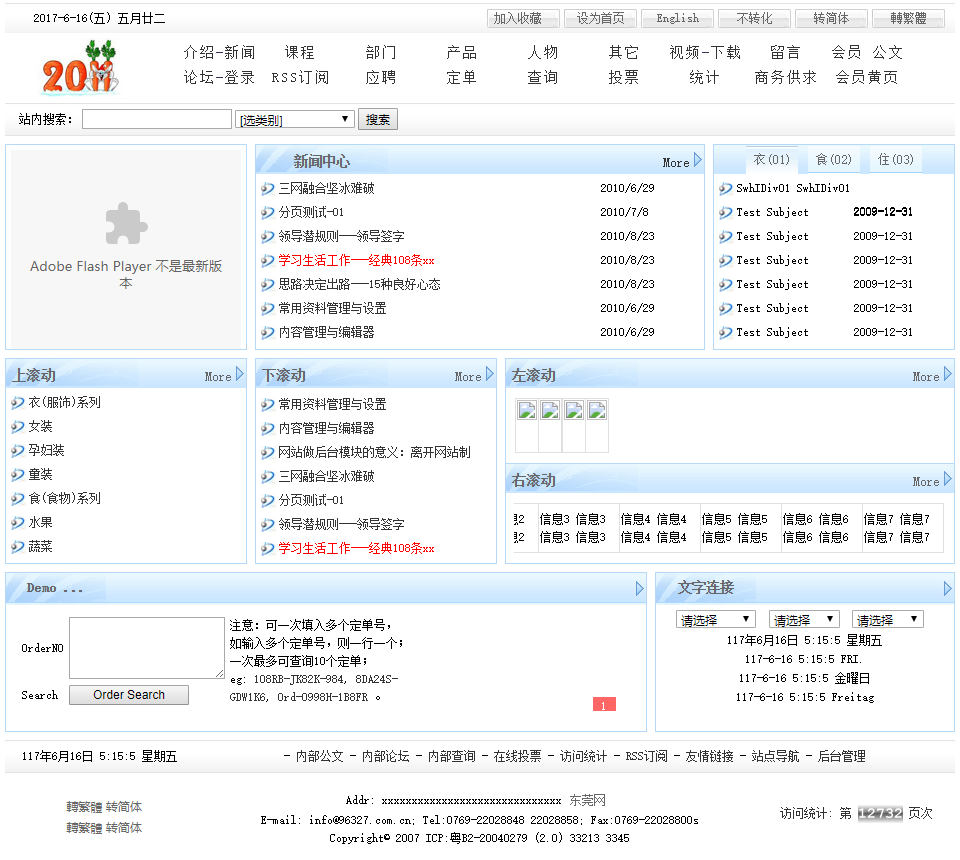Focus the 站内搜索 text input field

point(157,120)
